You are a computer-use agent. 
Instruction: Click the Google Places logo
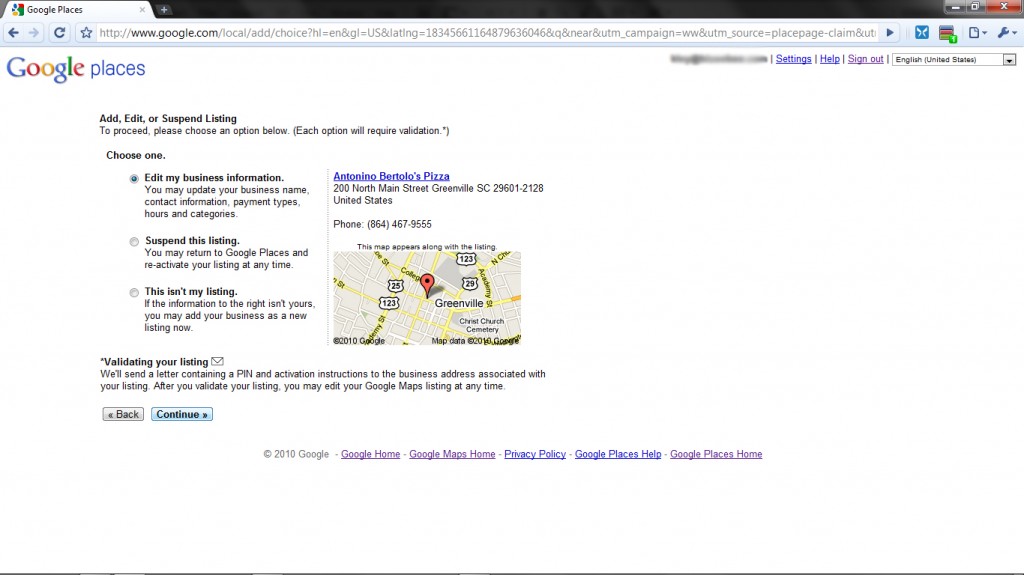point(76,69)
